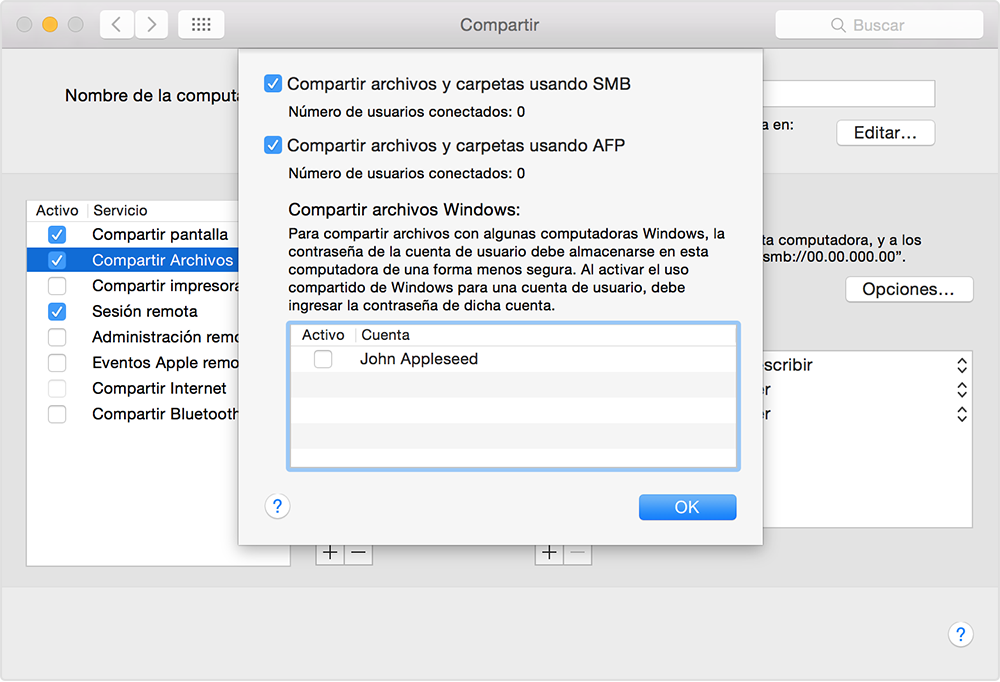
Task: Remove a shared folder with the minus button
Action: pyautogui.click(x=358, y=552)
